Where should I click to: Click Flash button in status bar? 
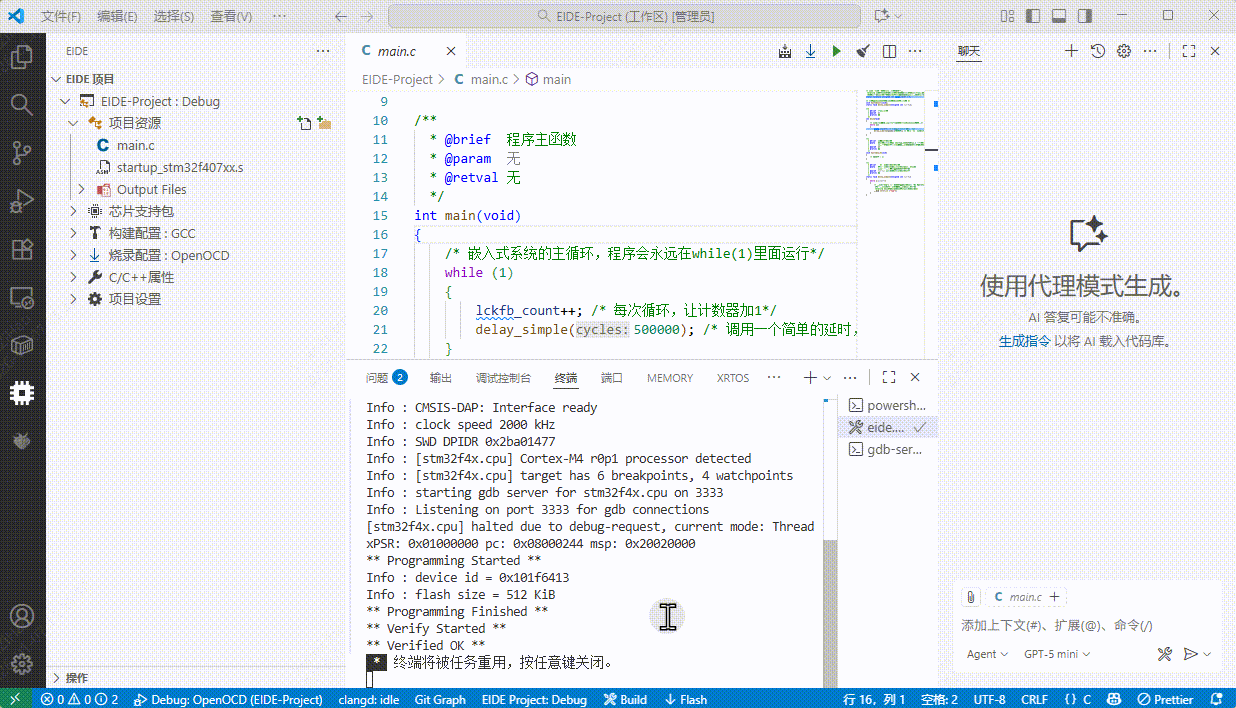686,699
